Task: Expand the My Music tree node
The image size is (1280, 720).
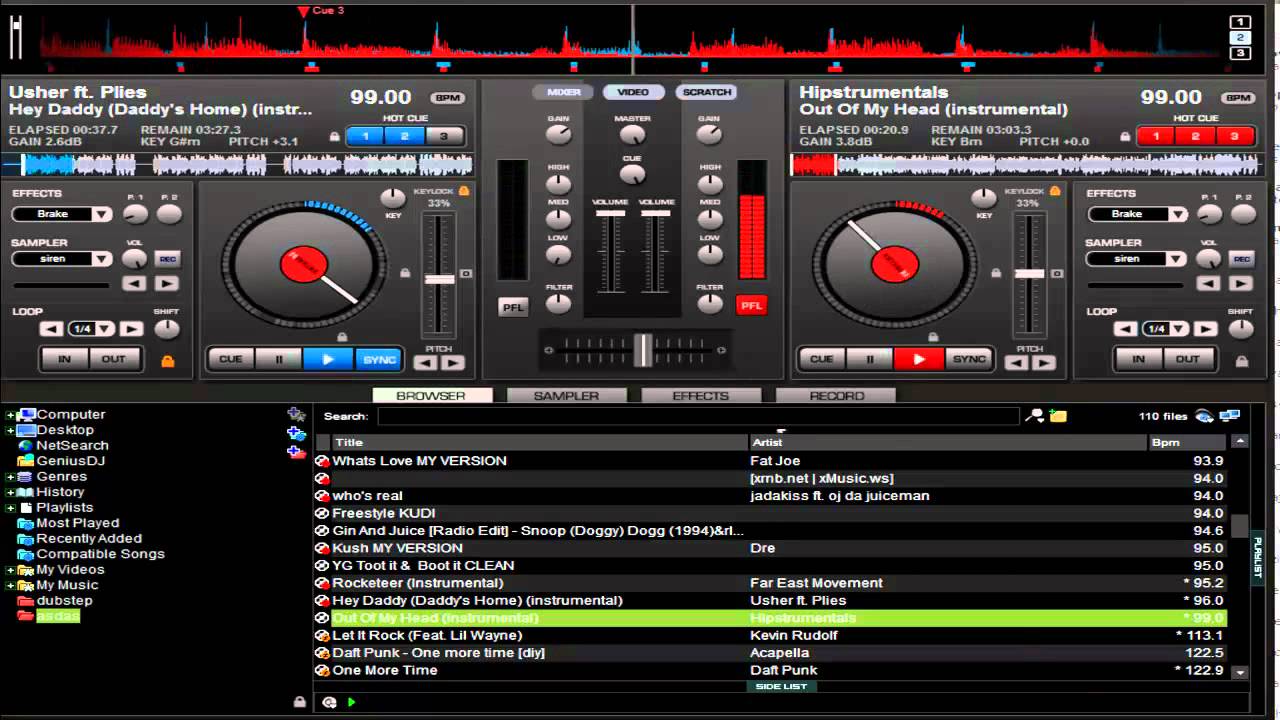Action: 10,585
